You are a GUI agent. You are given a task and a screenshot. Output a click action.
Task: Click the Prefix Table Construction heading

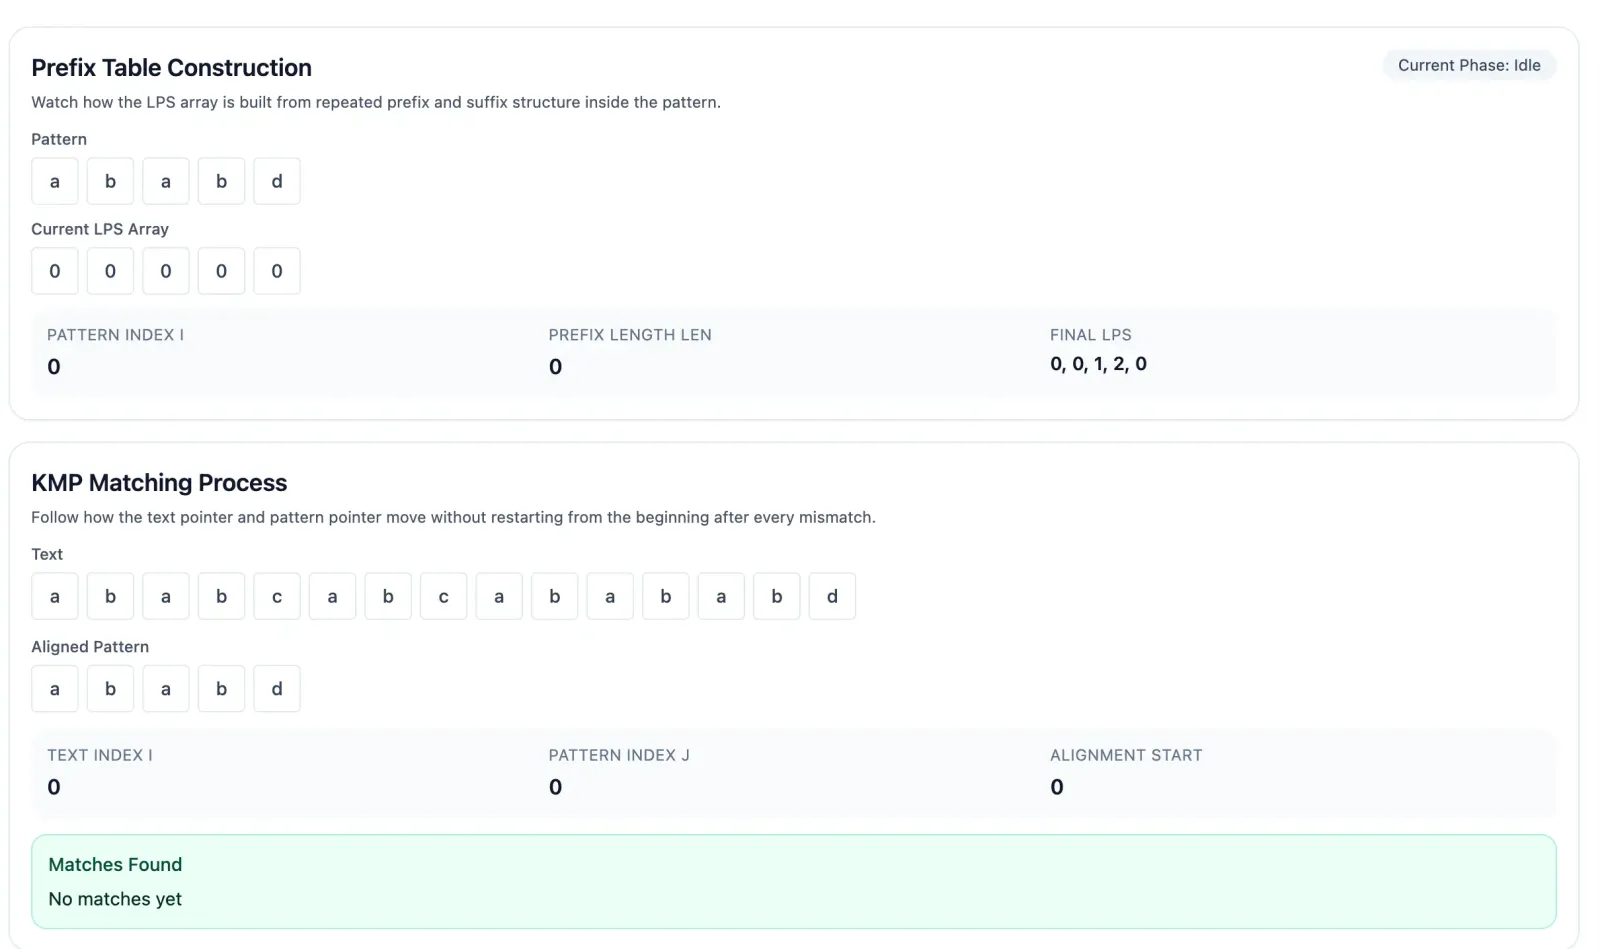[171, 67]
